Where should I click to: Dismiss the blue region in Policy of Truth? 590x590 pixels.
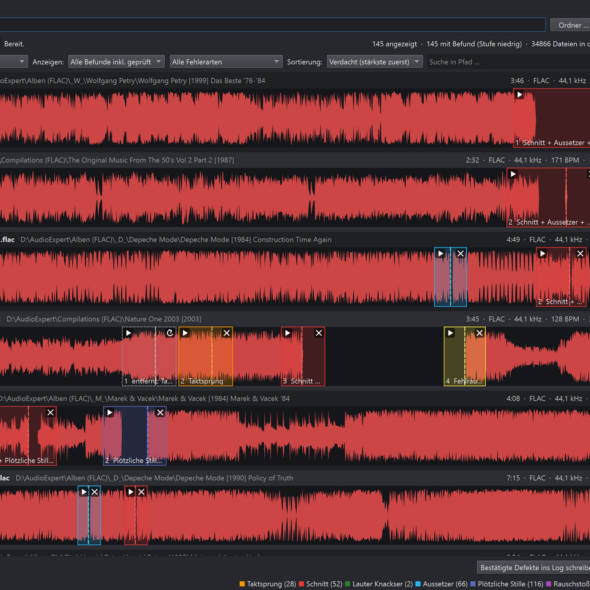[94, 492]
